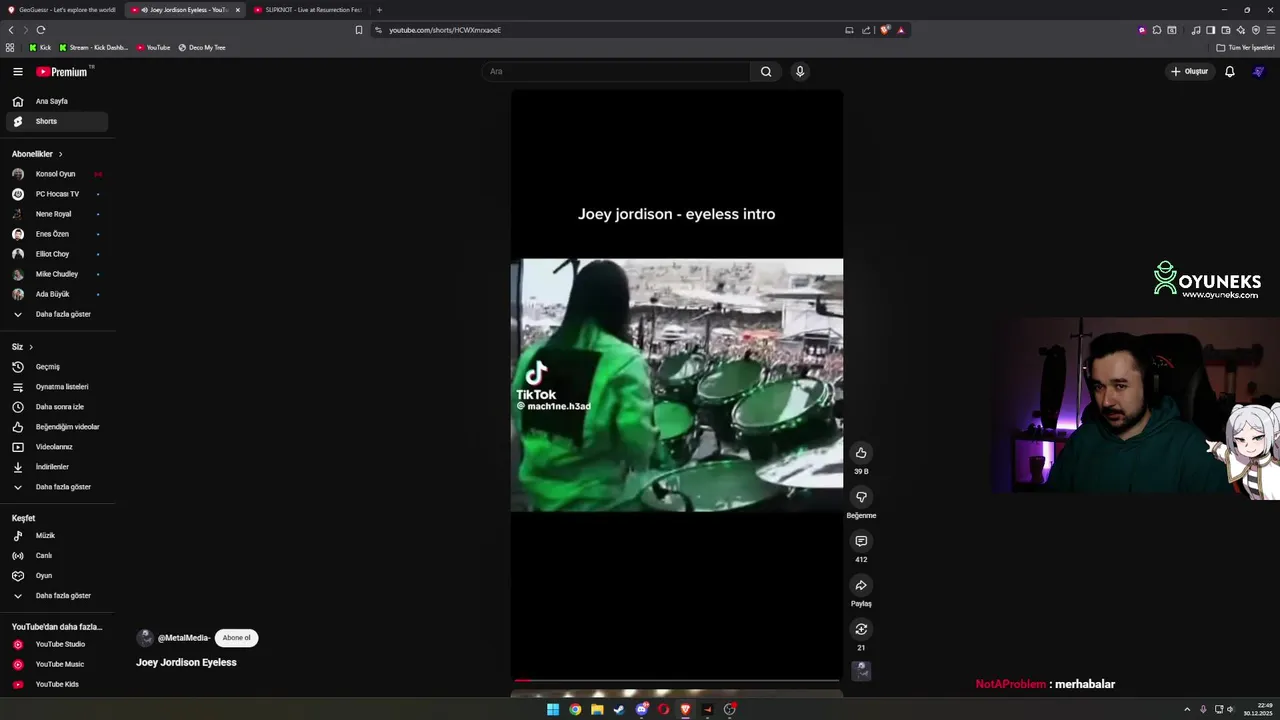1280x720 pixels.
Task: Open the Tüm Yer İşaretleri folder
Action: 1245,48
